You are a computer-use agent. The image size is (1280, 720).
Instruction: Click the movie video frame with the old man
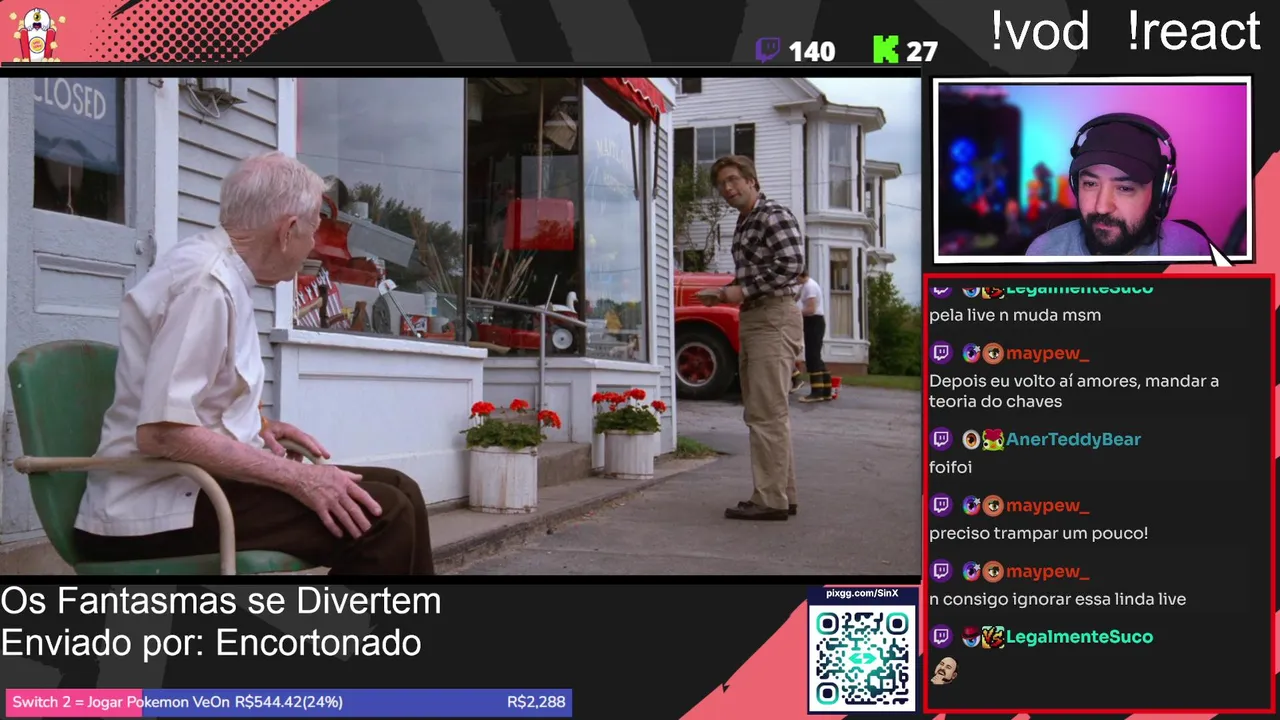point(460,326)
